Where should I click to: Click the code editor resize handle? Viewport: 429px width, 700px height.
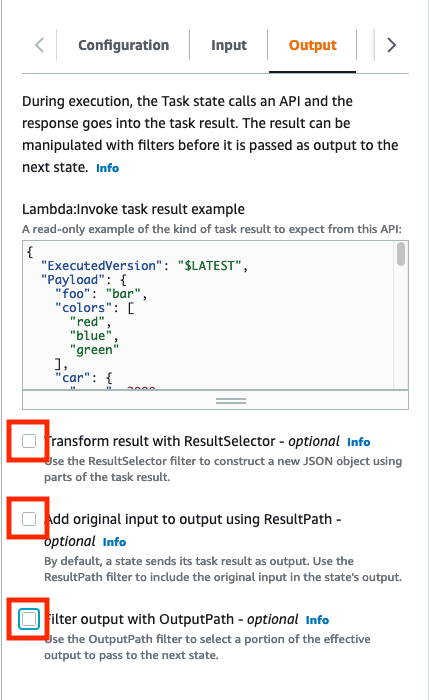pos(231,400)
